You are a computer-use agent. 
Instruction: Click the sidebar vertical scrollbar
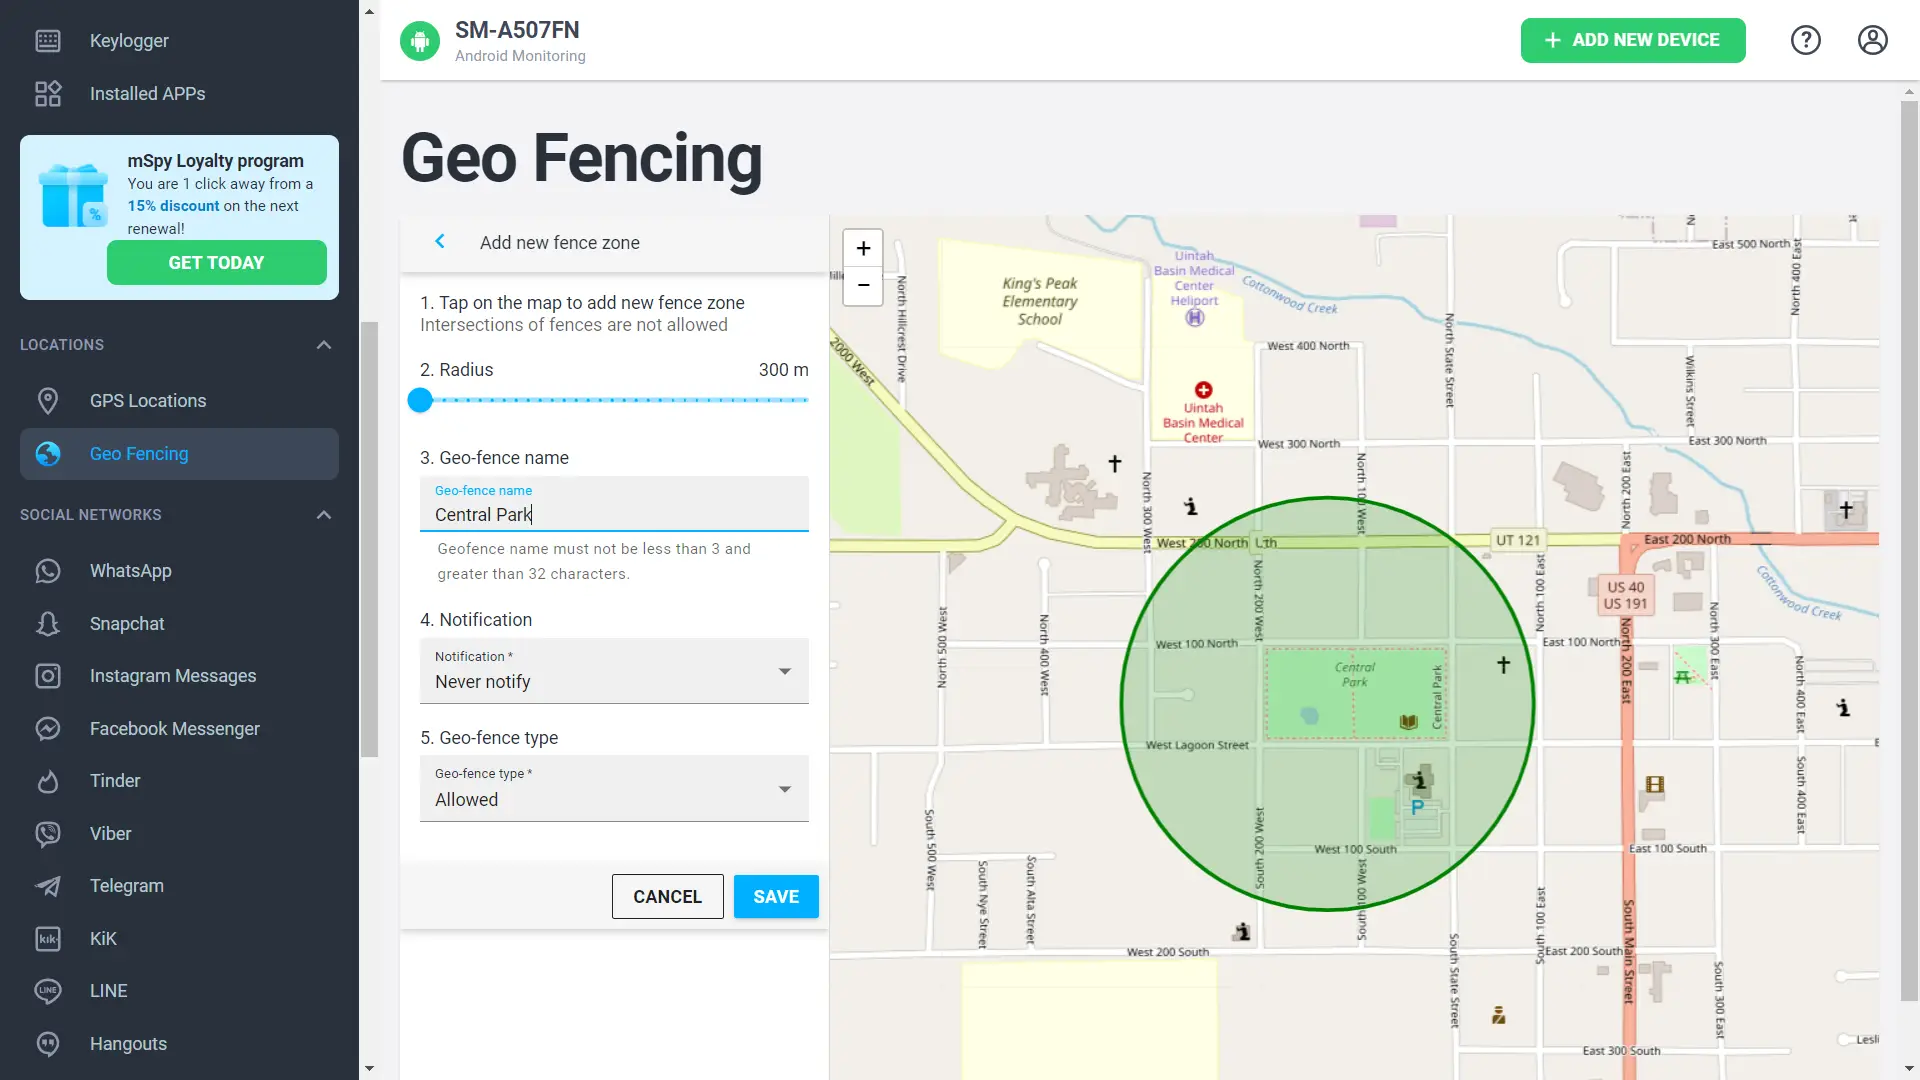pos(369,540)
